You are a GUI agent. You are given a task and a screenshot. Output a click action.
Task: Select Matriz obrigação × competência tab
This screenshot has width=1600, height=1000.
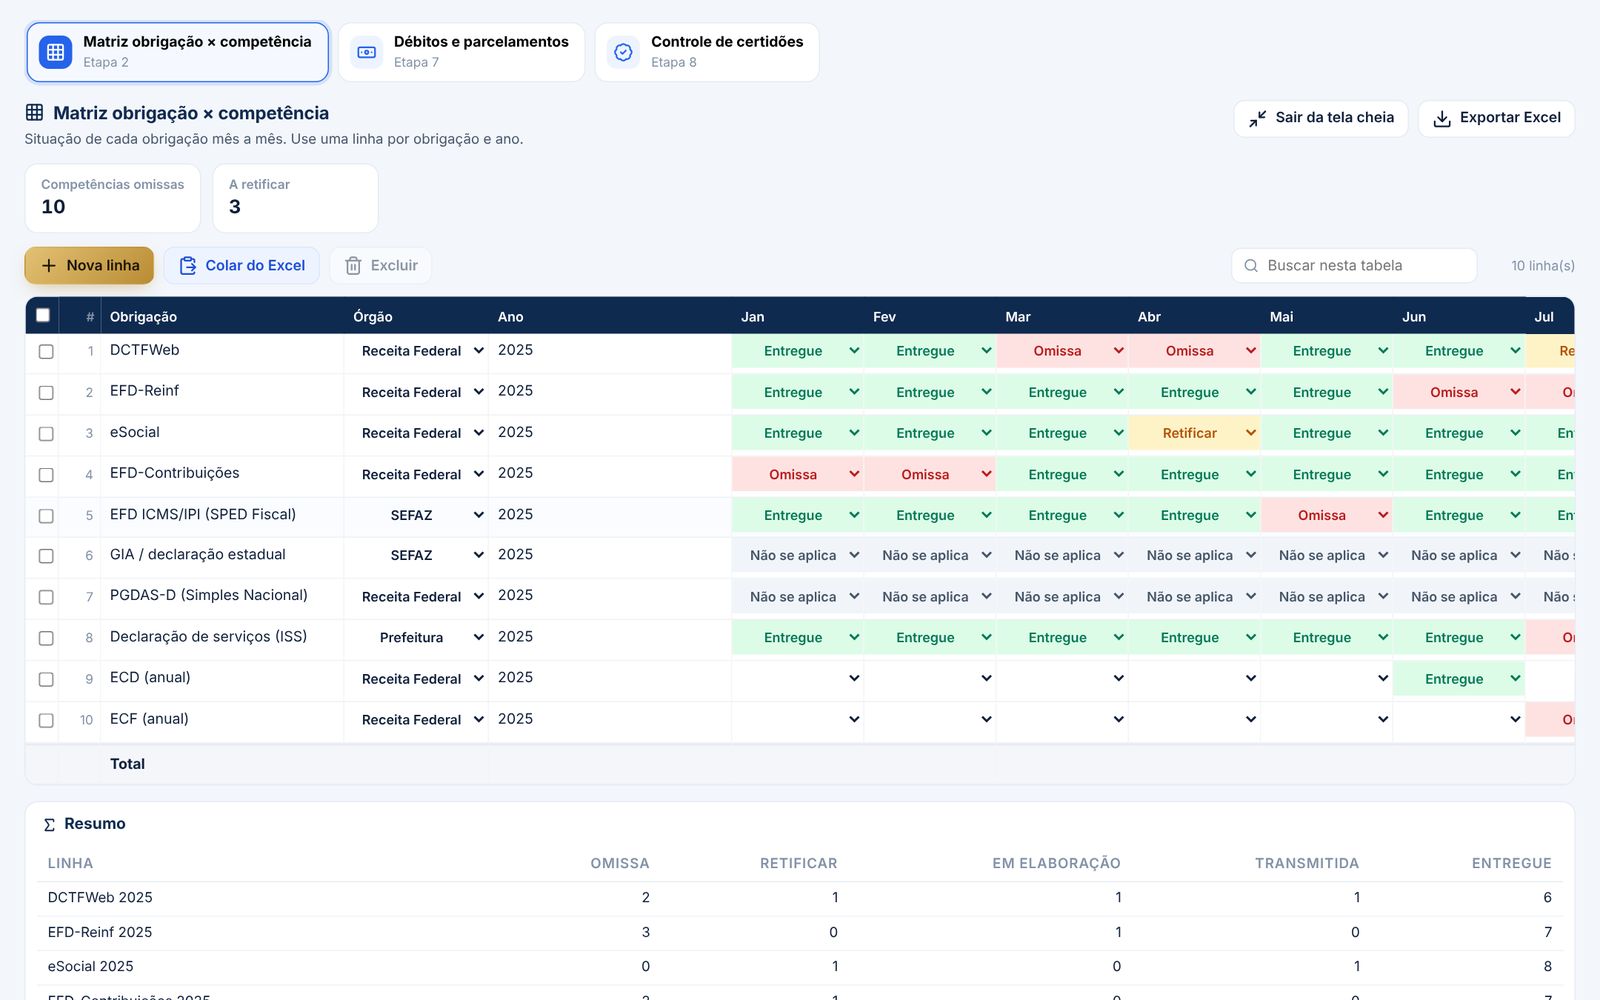pyautogui.click(x=177, y=52)
